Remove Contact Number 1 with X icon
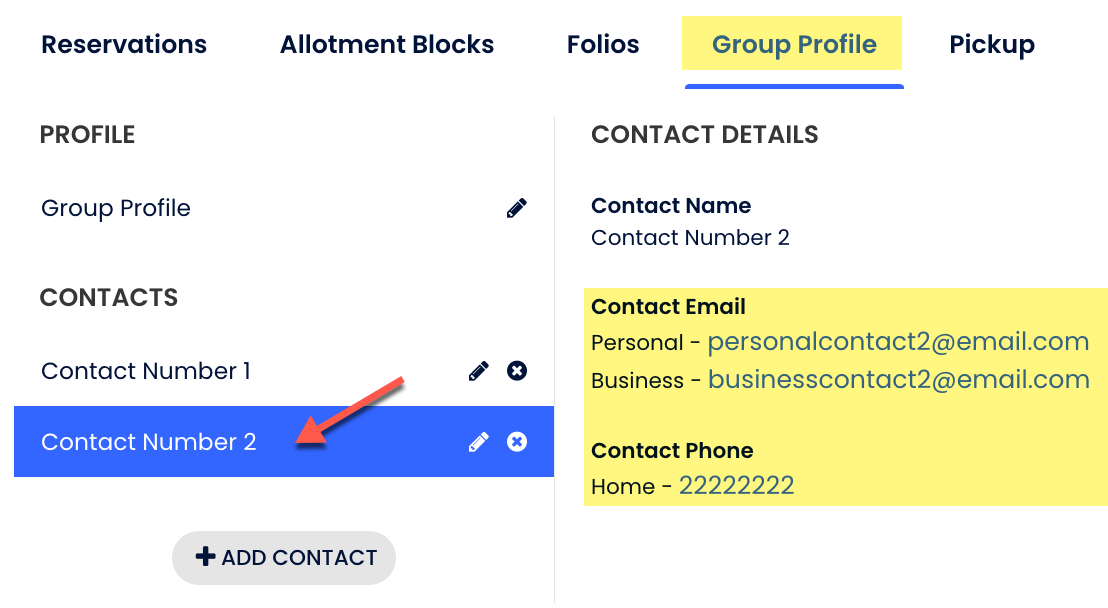This screenshot has height=608, width=1108. point(517,371)
